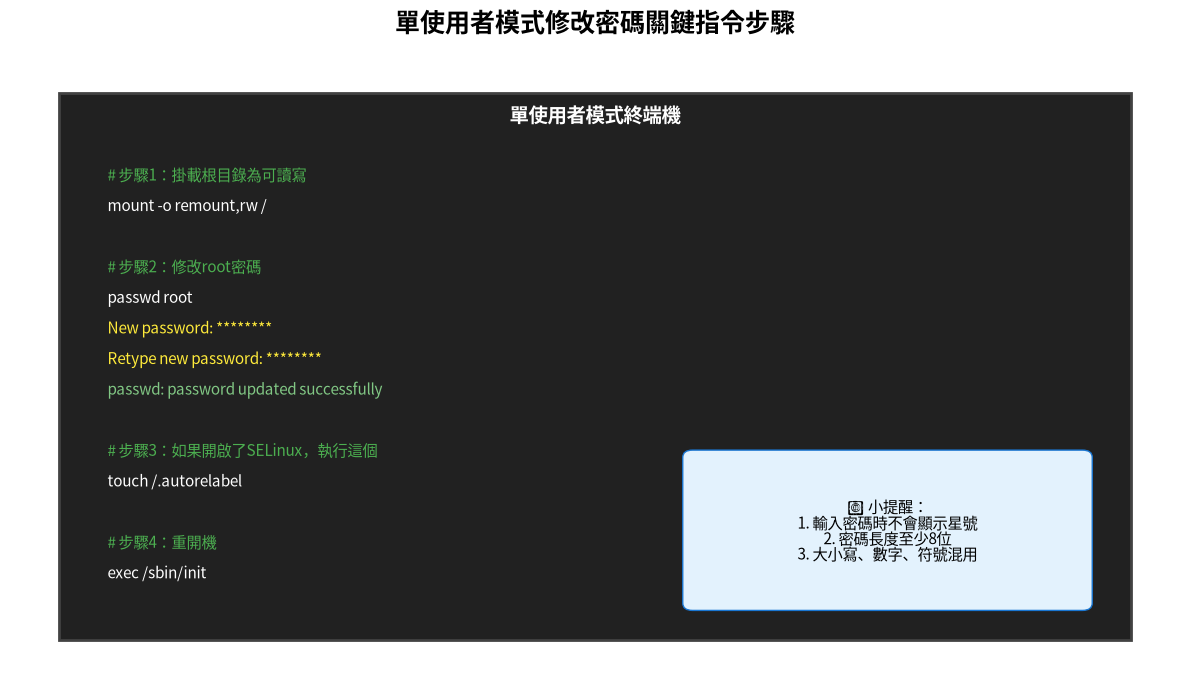
Task: Click the terminal heading 單使用者模式終端機
Action: tap(595, 115)
